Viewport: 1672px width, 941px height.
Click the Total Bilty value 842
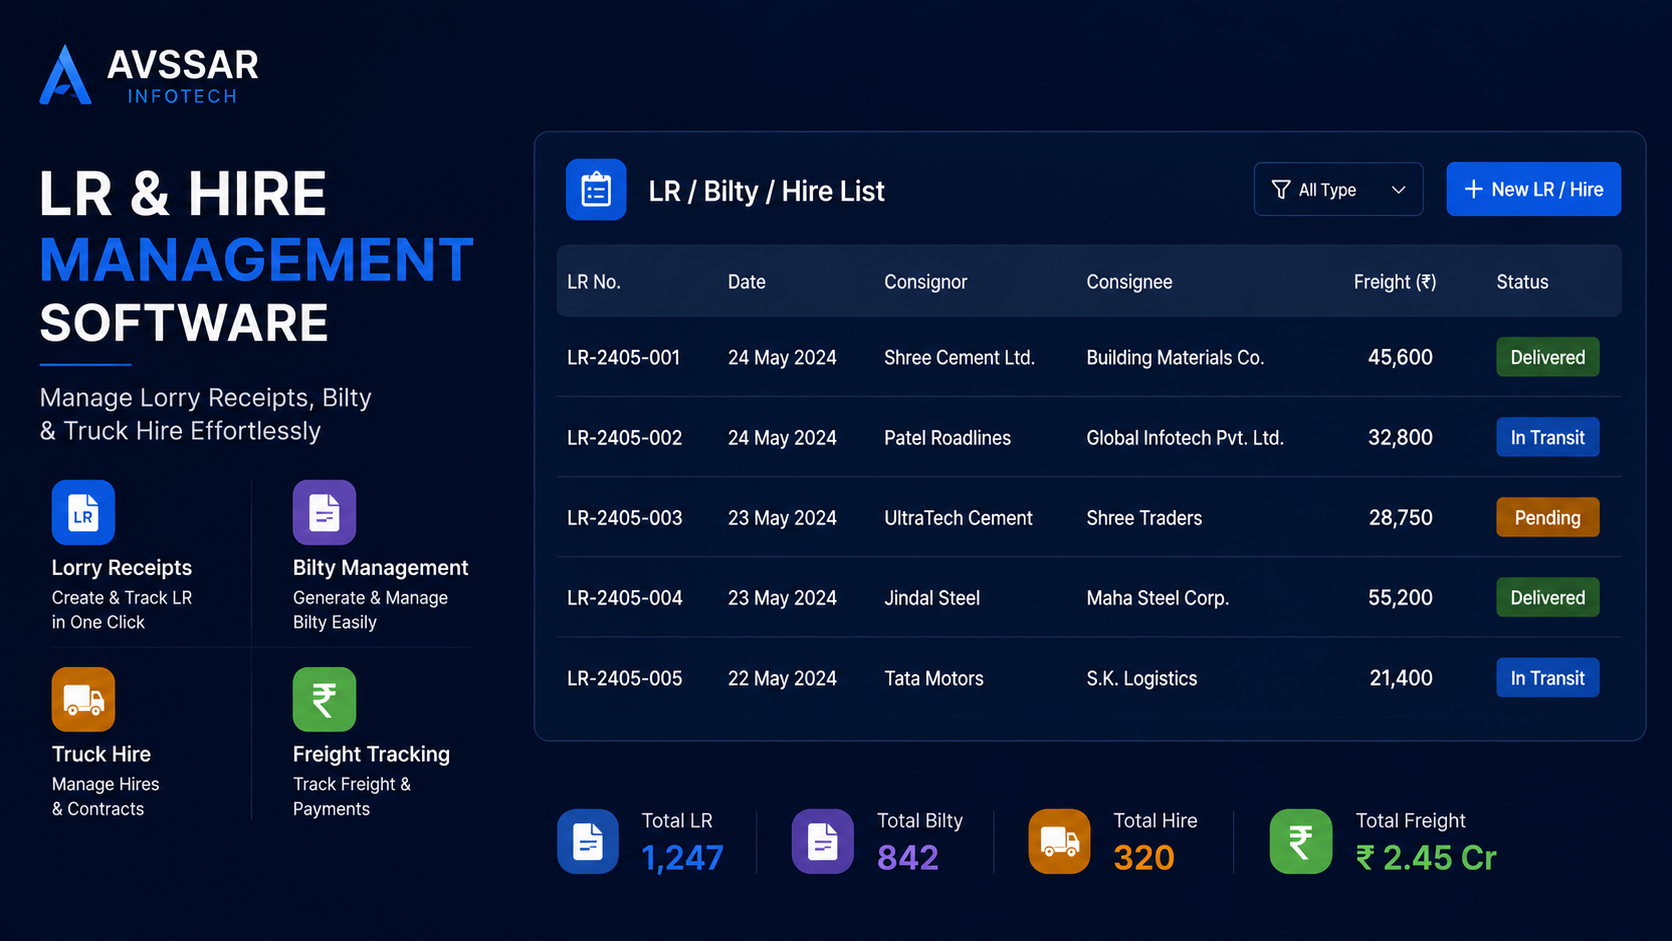coord(908,858)
